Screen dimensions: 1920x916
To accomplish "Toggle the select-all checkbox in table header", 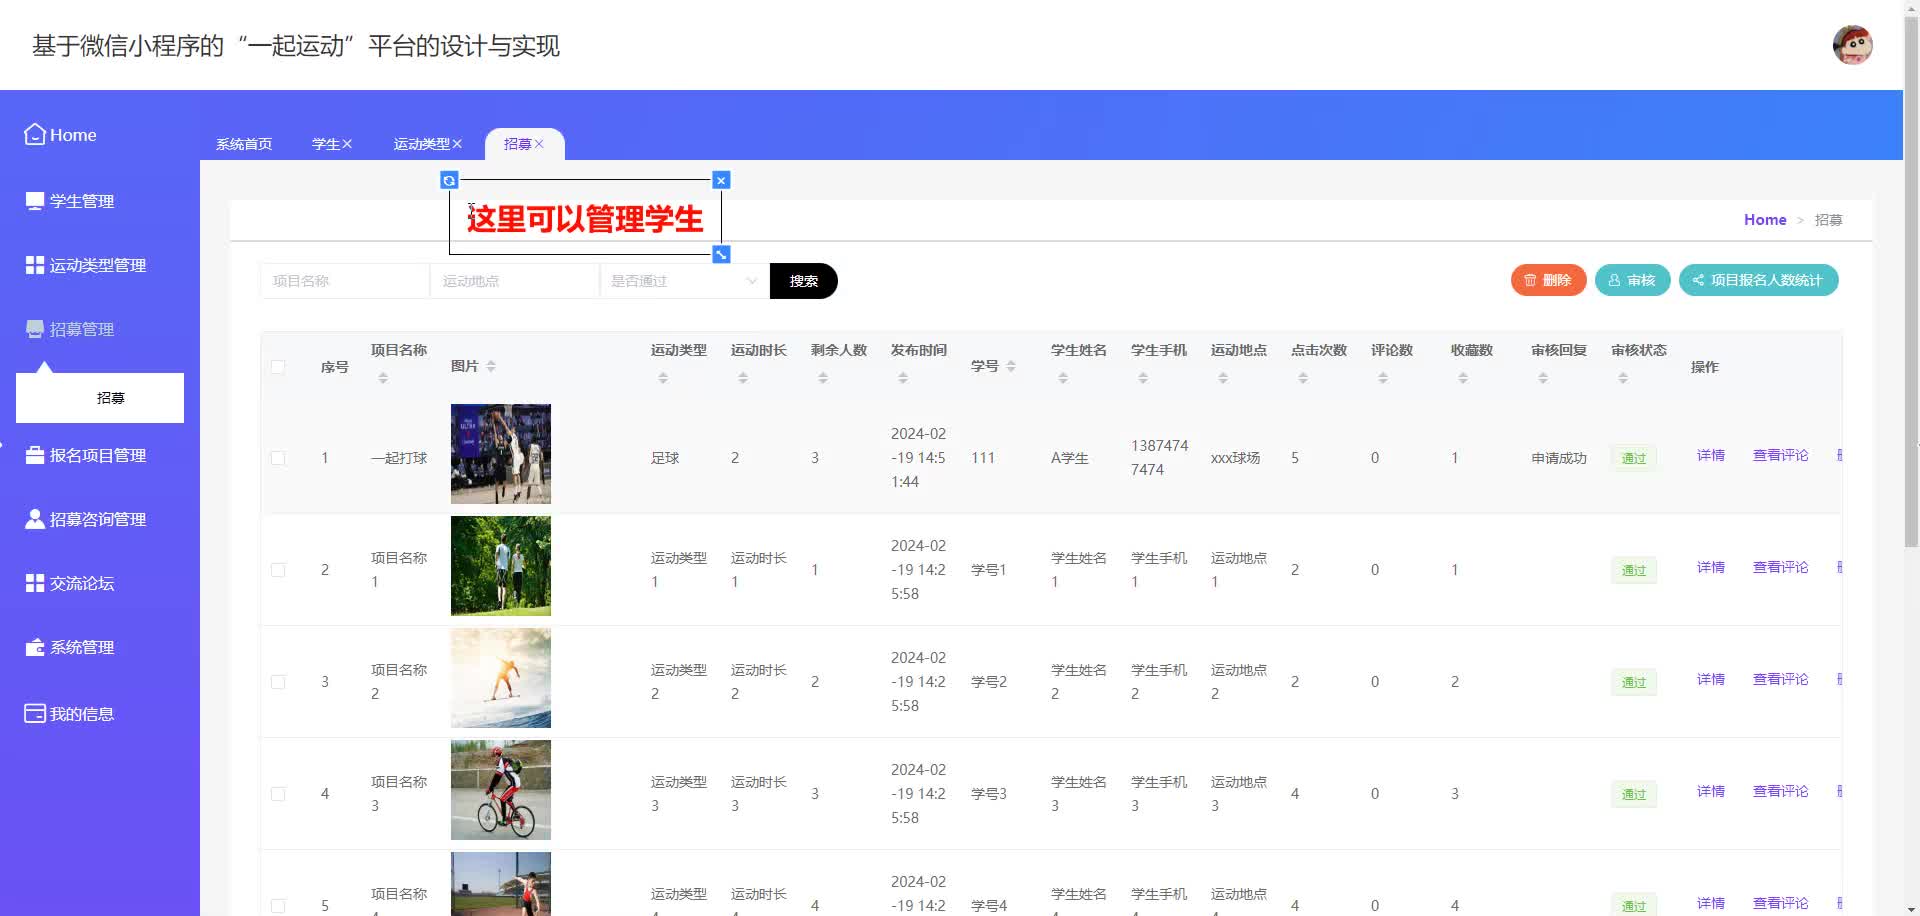I will [278, 367].
